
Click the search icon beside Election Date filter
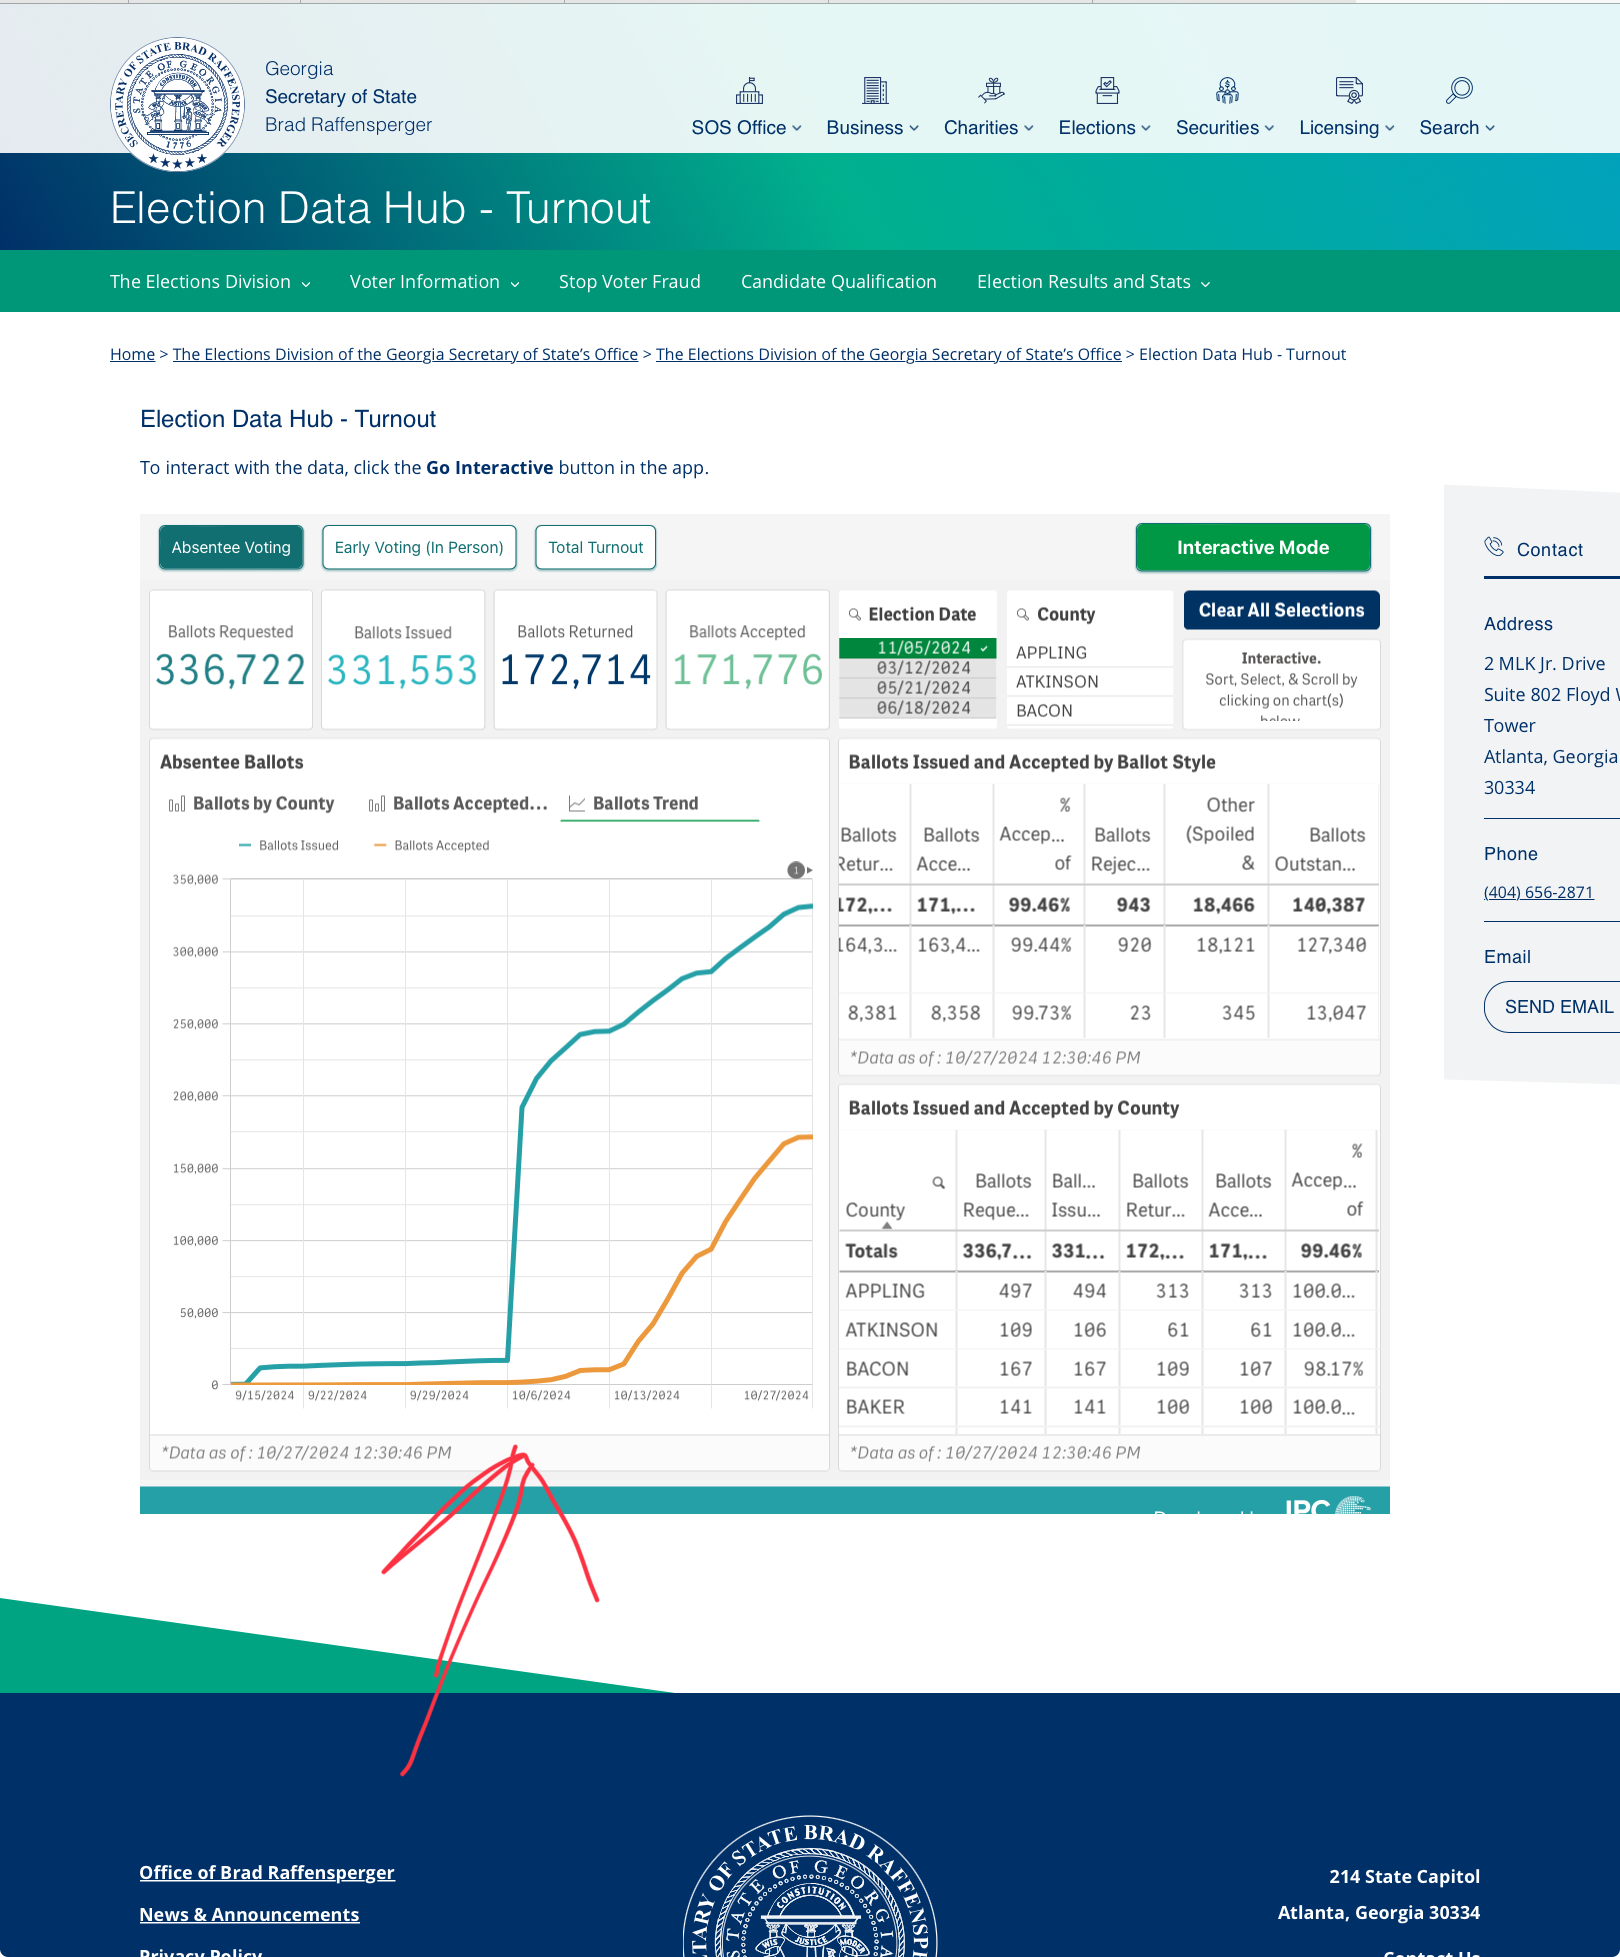tap(855, 614)
